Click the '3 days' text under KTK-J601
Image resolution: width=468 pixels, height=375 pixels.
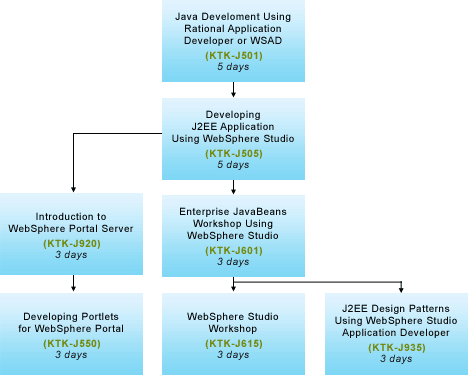pos(233,262)
